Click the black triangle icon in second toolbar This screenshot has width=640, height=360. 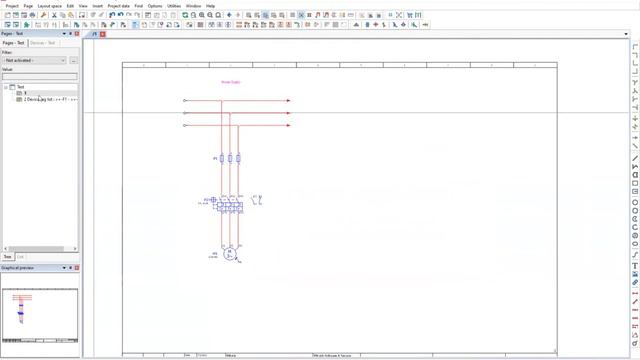point(356,25)
